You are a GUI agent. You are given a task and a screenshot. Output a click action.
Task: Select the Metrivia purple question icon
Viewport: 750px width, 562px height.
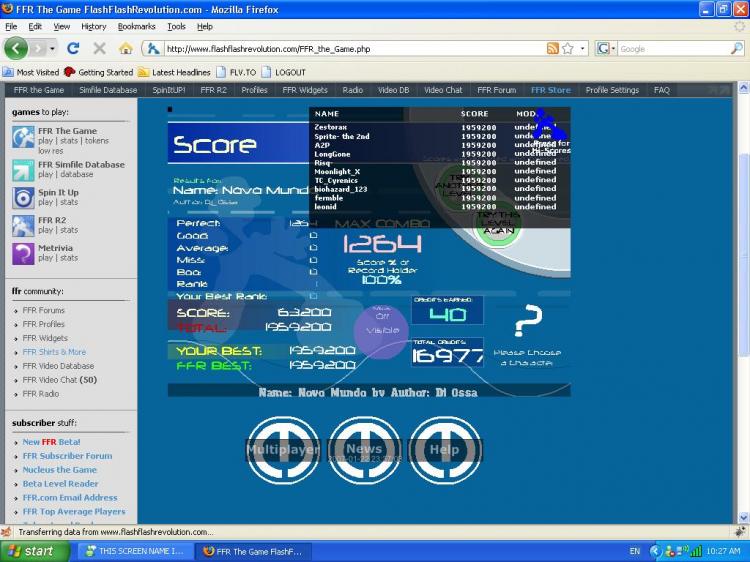(23, 253)
